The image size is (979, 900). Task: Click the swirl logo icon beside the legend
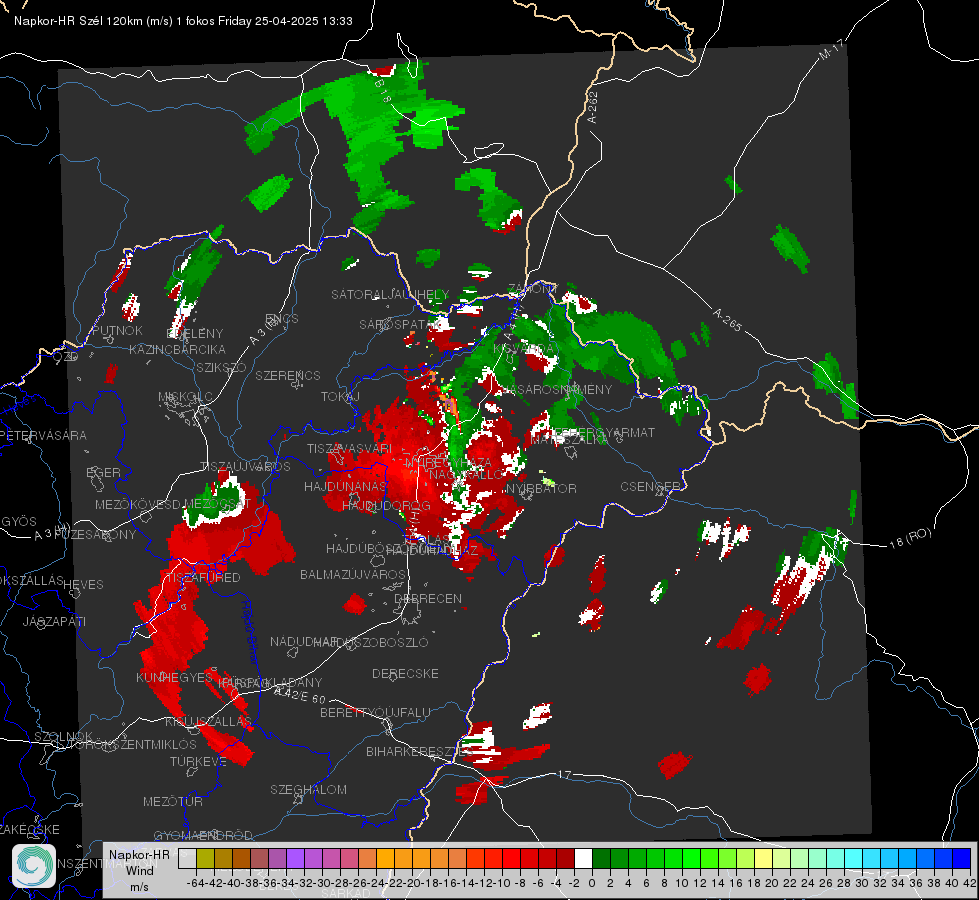pos(34,866)
